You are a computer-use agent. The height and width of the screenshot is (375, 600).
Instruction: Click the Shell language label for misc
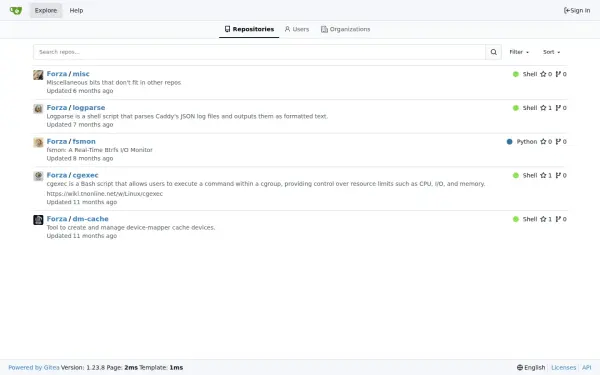pos(530,74)
